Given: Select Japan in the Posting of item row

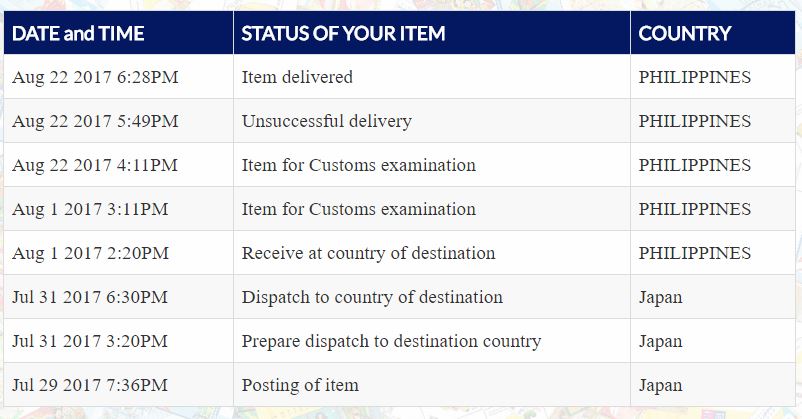Looking at the screenshot, I should [x=660, y=385].
